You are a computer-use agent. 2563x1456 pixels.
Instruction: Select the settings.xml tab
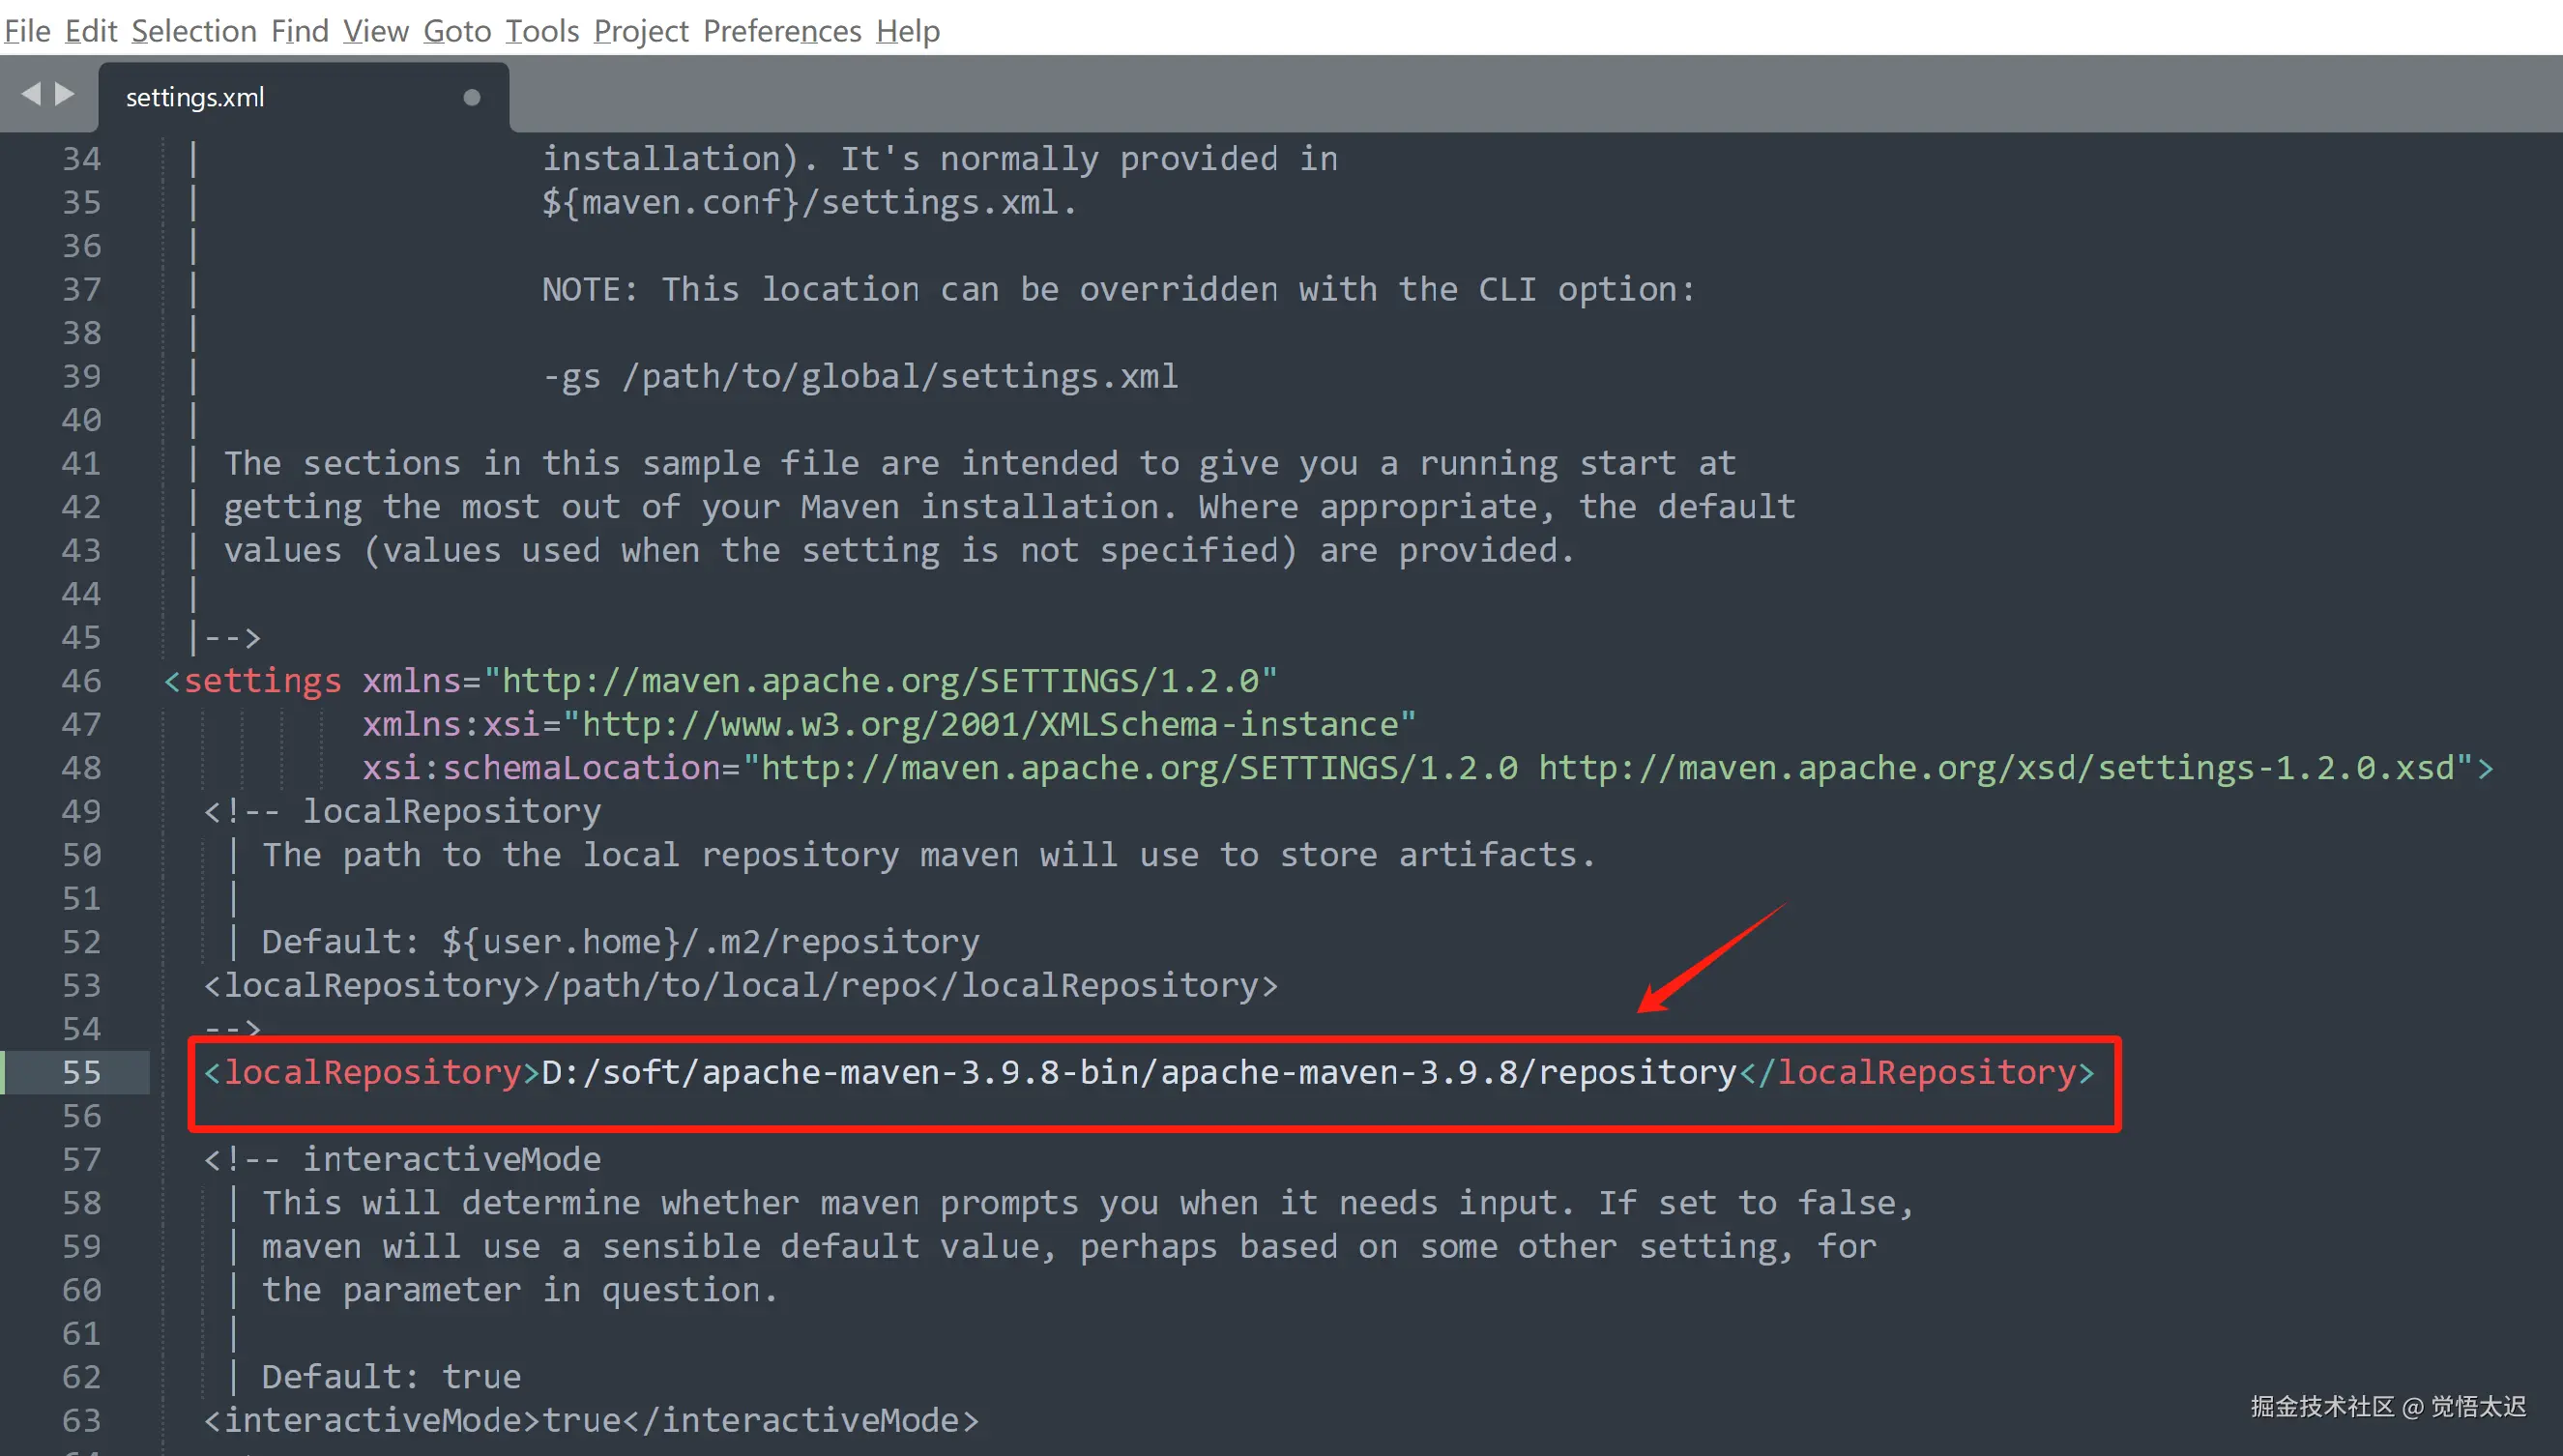pos(195,97)
